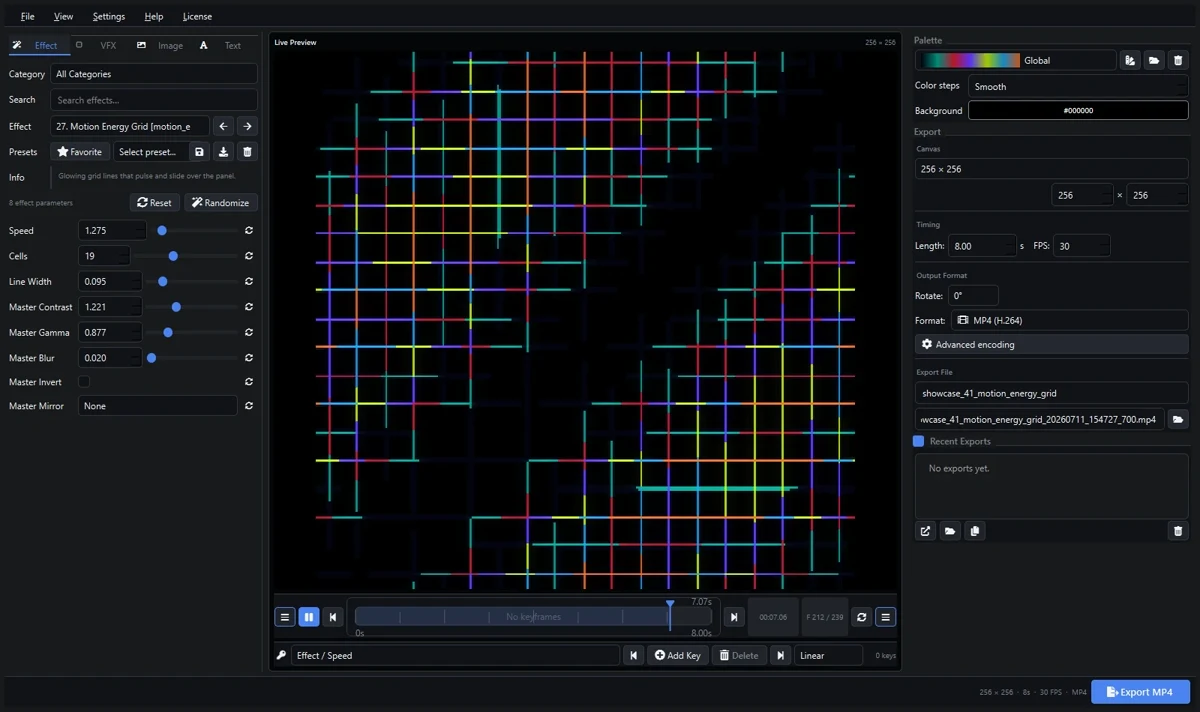The height and width of the screenshot is (712, 1200).
Task: Reset the Master Contrast parameter icon
Action: 249,307
